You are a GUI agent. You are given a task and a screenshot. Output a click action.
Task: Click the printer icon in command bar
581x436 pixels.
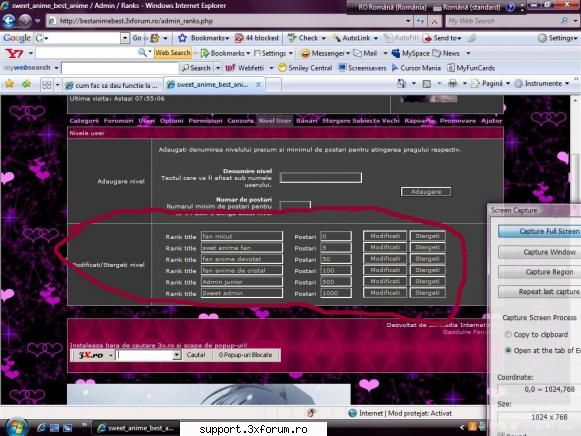[x=452, y=84]
